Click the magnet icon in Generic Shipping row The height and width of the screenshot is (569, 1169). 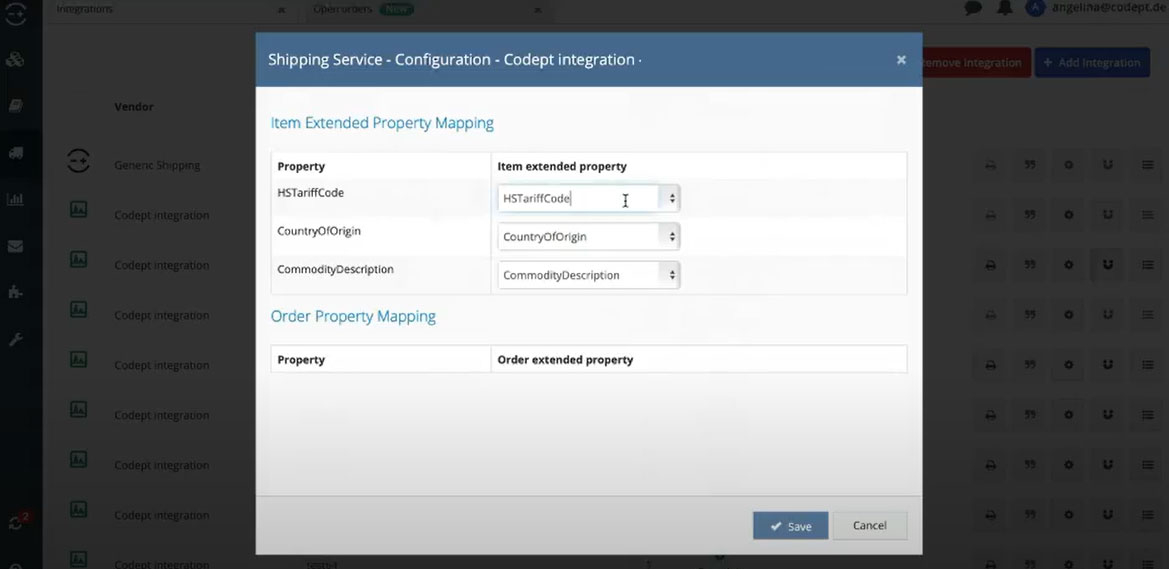[x=1108, y=165]
